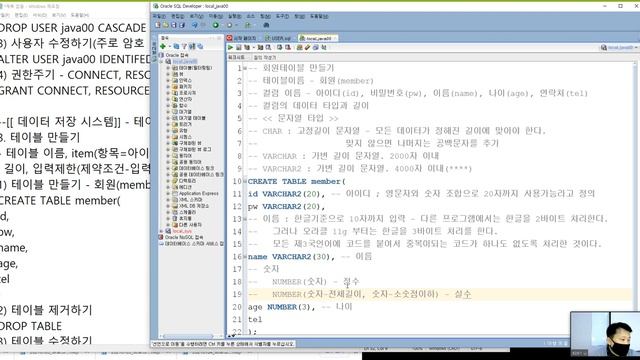This screenshot has height=360, width=640.
Task: Collapse the fold marker at line 13
Action: tap(245, 219)
